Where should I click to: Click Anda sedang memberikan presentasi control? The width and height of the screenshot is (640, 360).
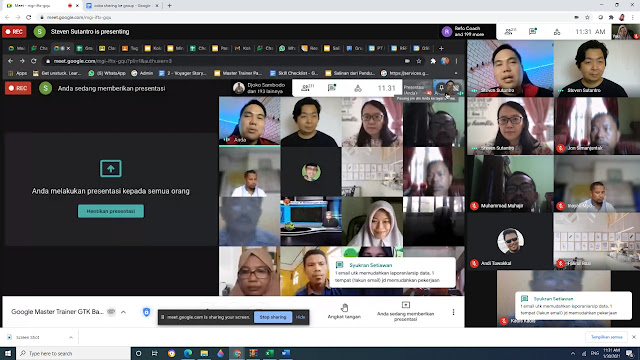(405, 311)
